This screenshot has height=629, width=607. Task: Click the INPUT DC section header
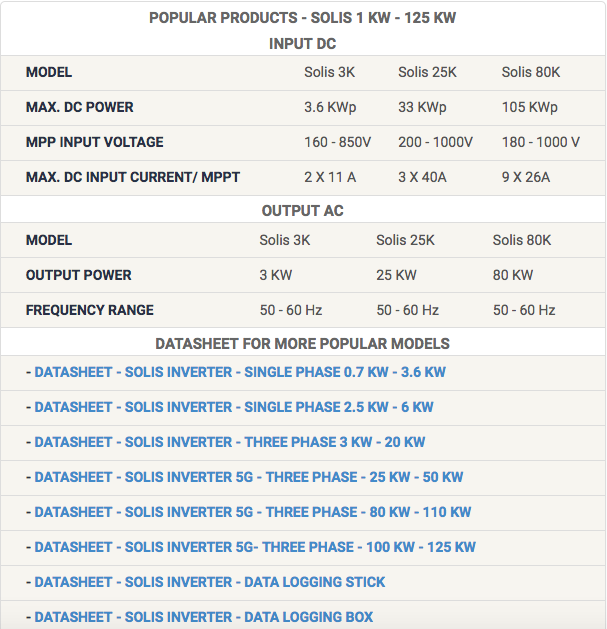303,44
